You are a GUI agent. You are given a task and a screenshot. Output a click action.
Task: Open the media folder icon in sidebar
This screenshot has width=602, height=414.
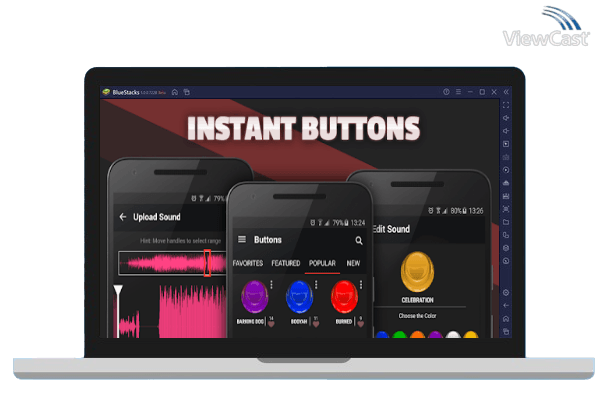[506, 222]
